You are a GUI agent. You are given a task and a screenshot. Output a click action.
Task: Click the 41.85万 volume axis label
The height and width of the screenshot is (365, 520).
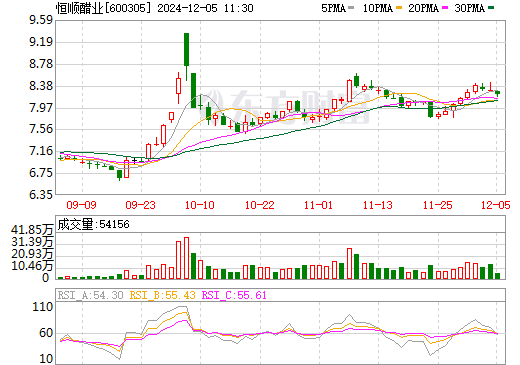pos(32,230)
